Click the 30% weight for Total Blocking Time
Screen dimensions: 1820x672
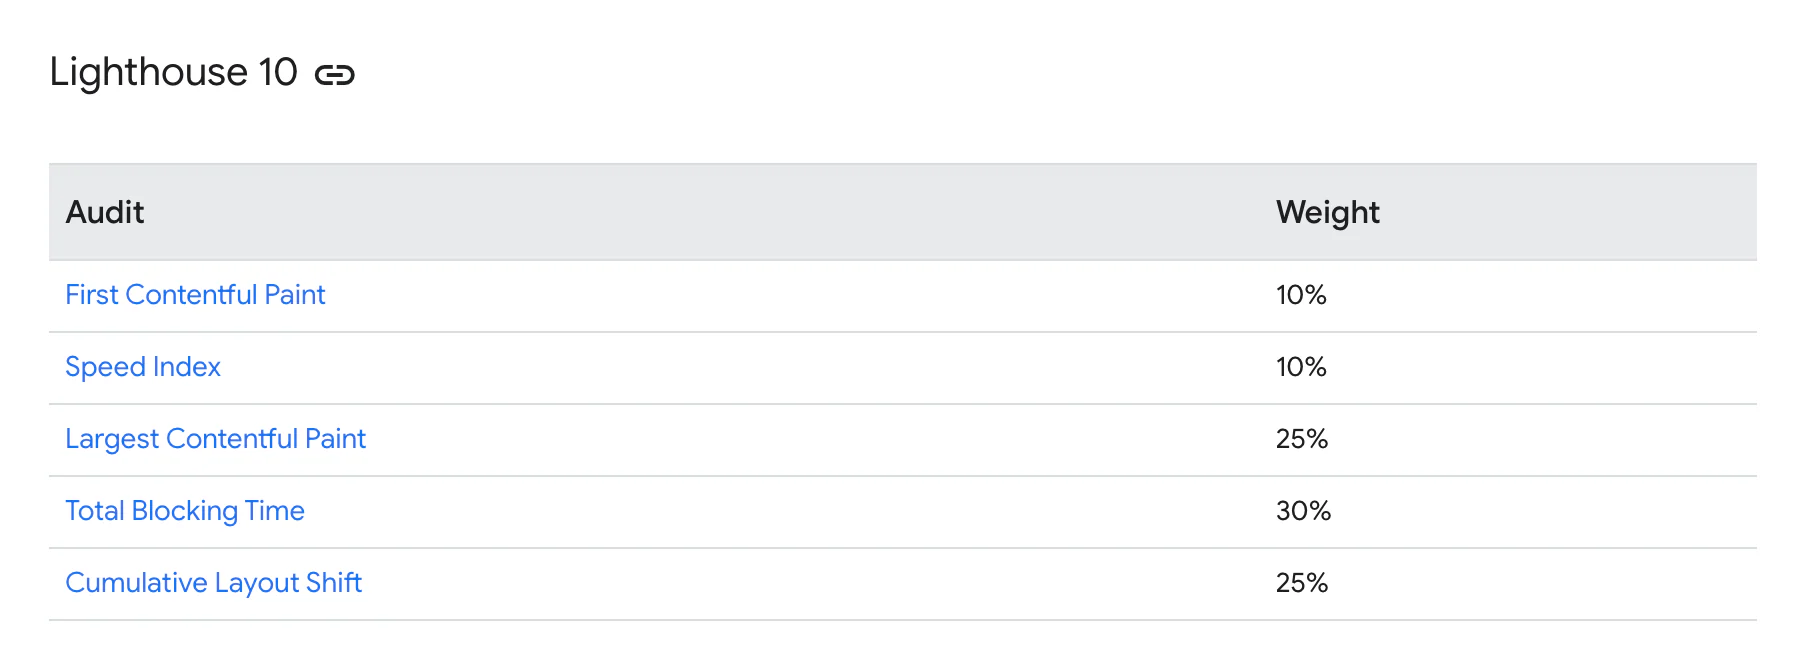1303,511
